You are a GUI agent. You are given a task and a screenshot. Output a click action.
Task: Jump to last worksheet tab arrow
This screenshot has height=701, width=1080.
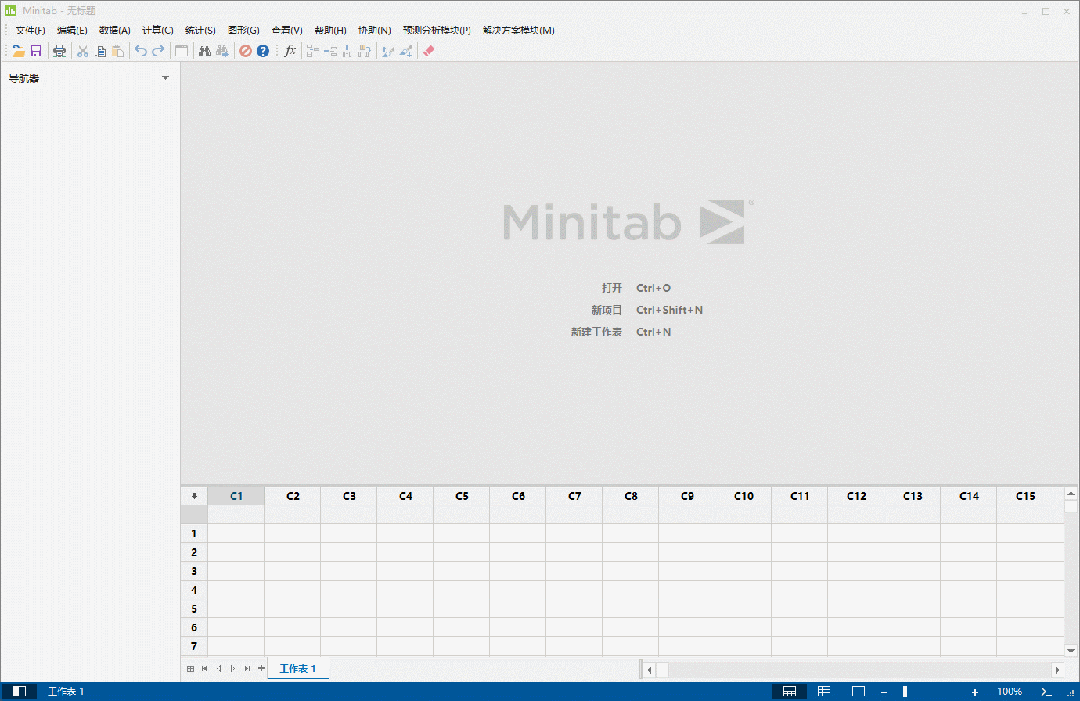pyautogui.click(x=247, y=669)
